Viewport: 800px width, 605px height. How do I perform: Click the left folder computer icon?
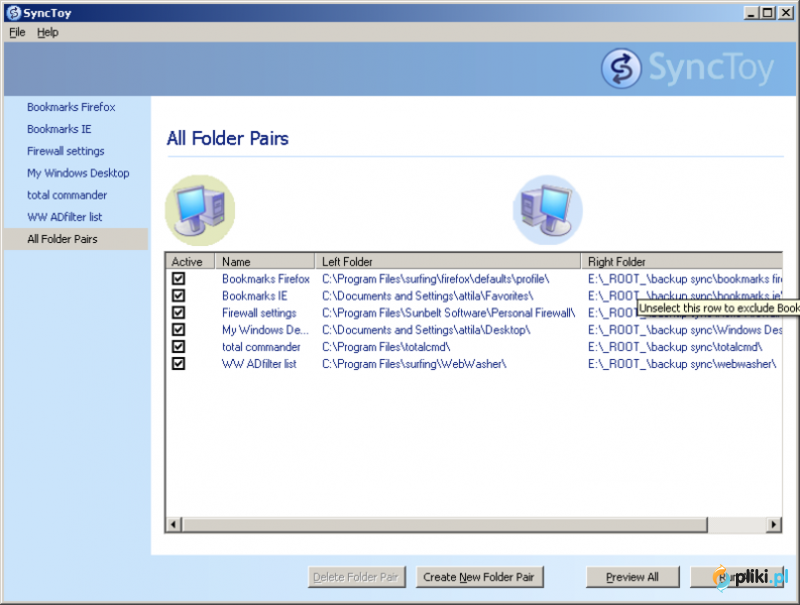tap(200, 210)
